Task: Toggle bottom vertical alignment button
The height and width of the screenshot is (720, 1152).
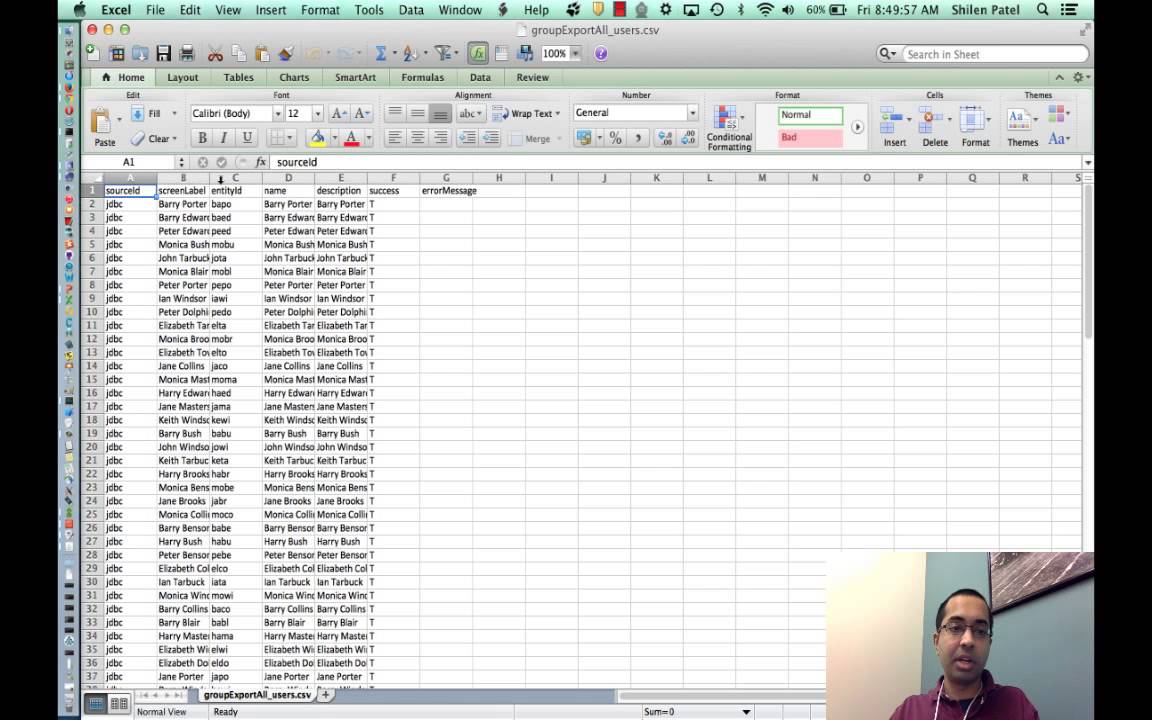Action: pyautogui.click(x=440, y=113)
